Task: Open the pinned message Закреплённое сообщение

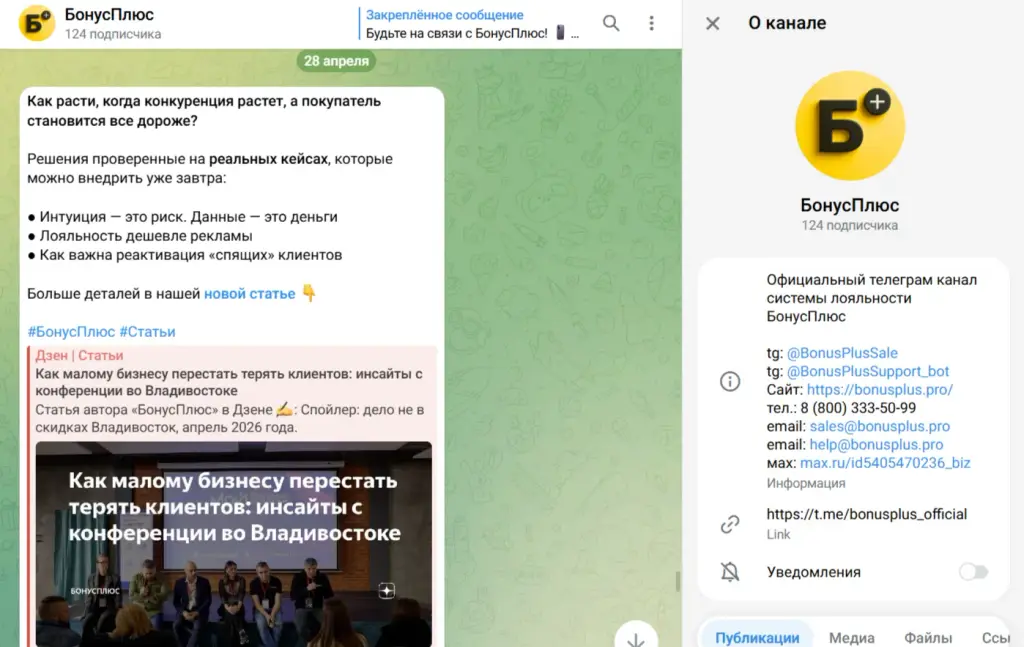Action: pos(470,24)
